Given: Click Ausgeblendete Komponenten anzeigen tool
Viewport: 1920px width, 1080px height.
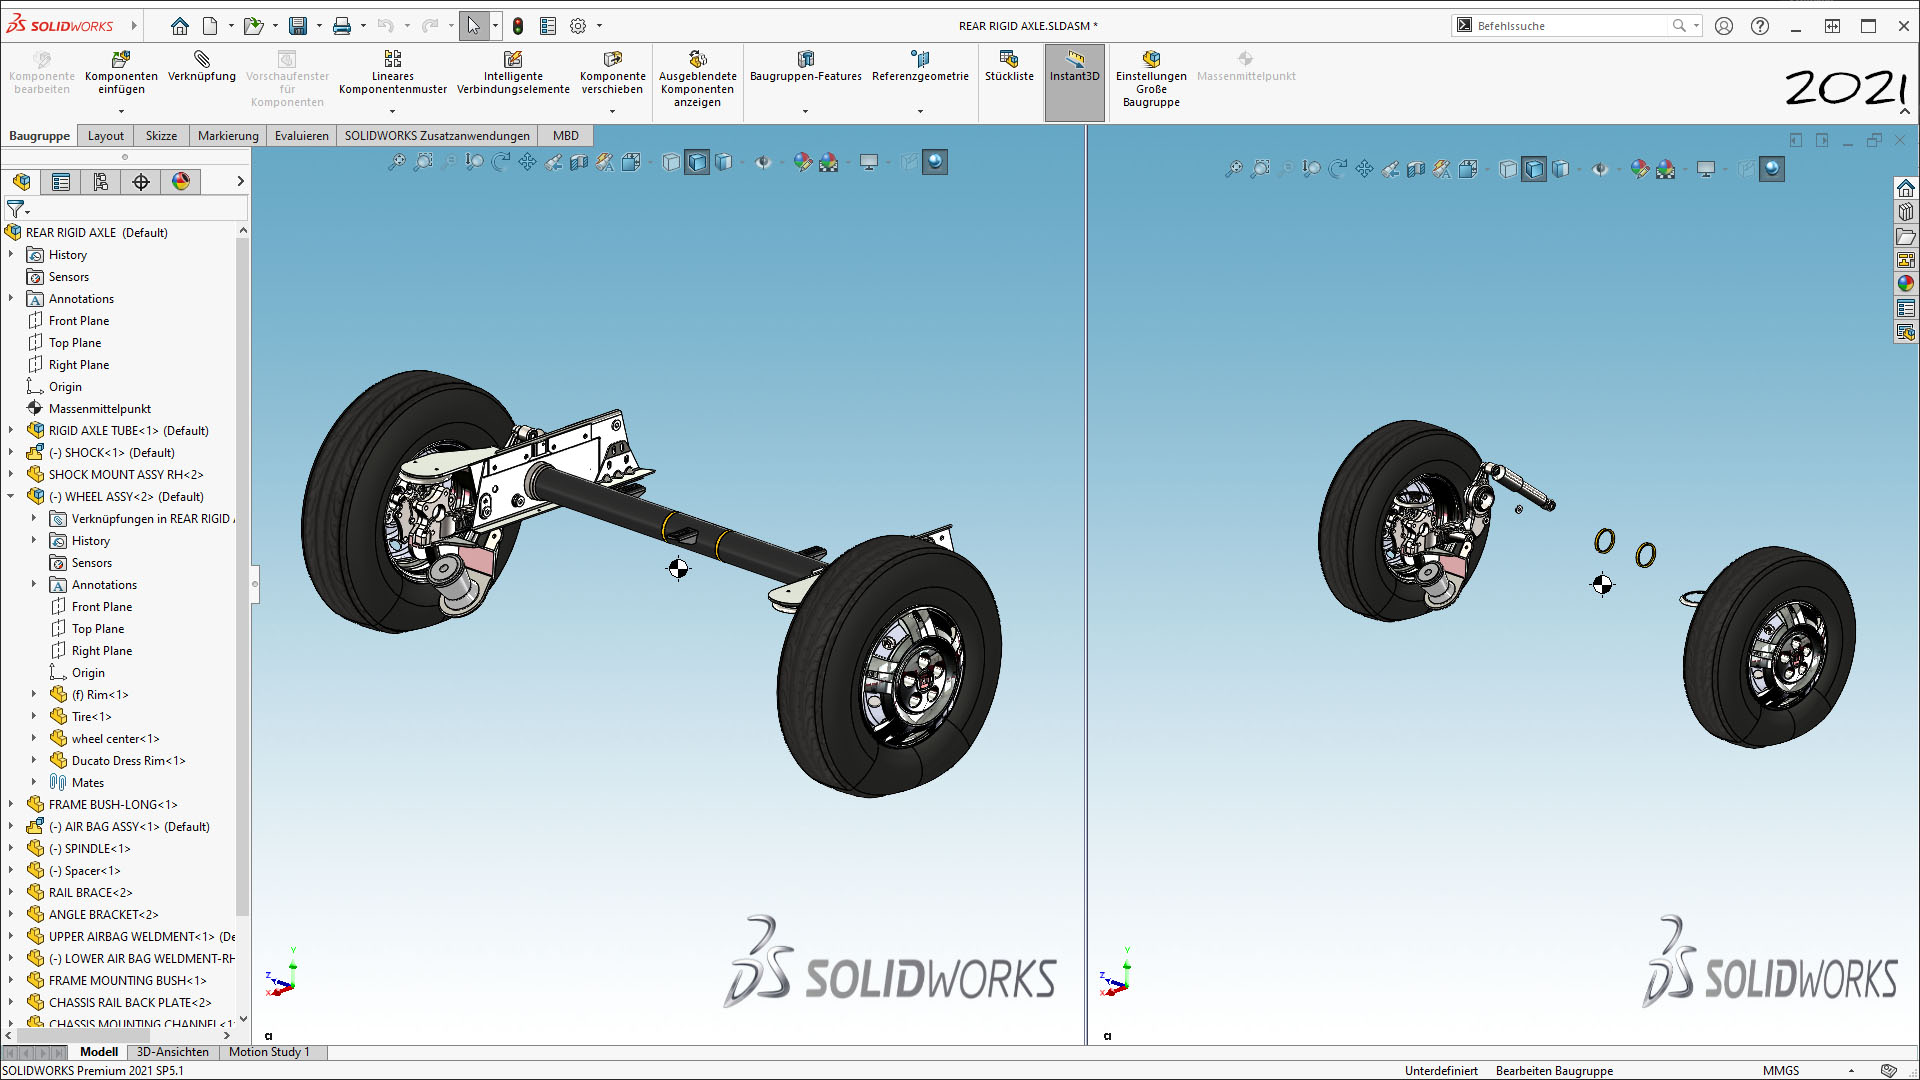Looking at the screenshot, I should click(697, 80).
